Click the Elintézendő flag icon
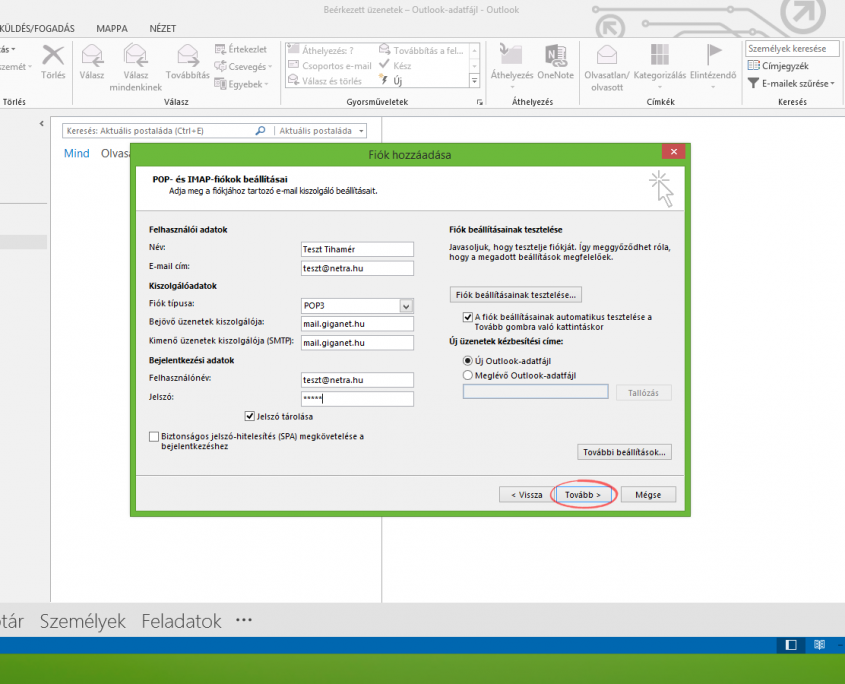 tap(714, 55)
